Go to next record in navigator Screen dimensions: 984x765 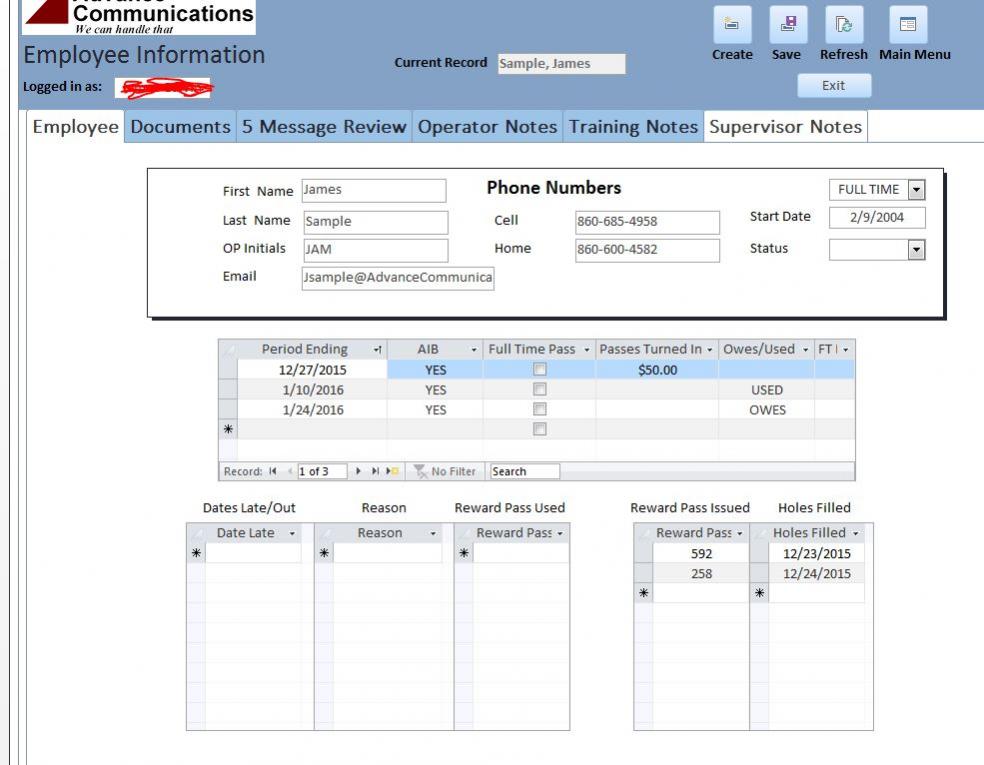point(359,471)
